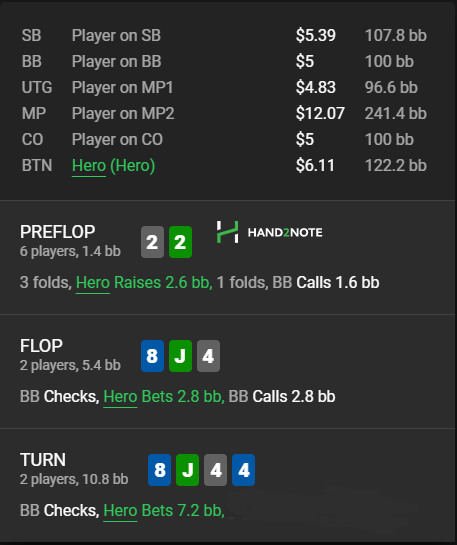
Task: Click the Hero link in the flop action
Action: (120, 396)
